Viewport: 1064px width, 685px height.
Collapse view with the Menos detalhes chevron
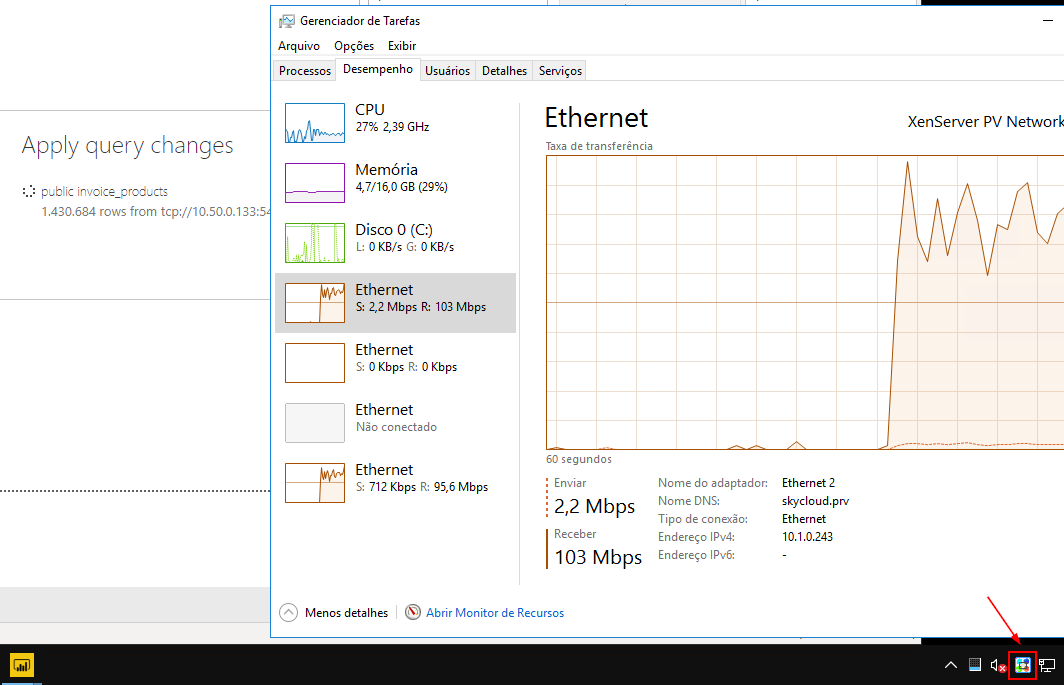point(289,612)
